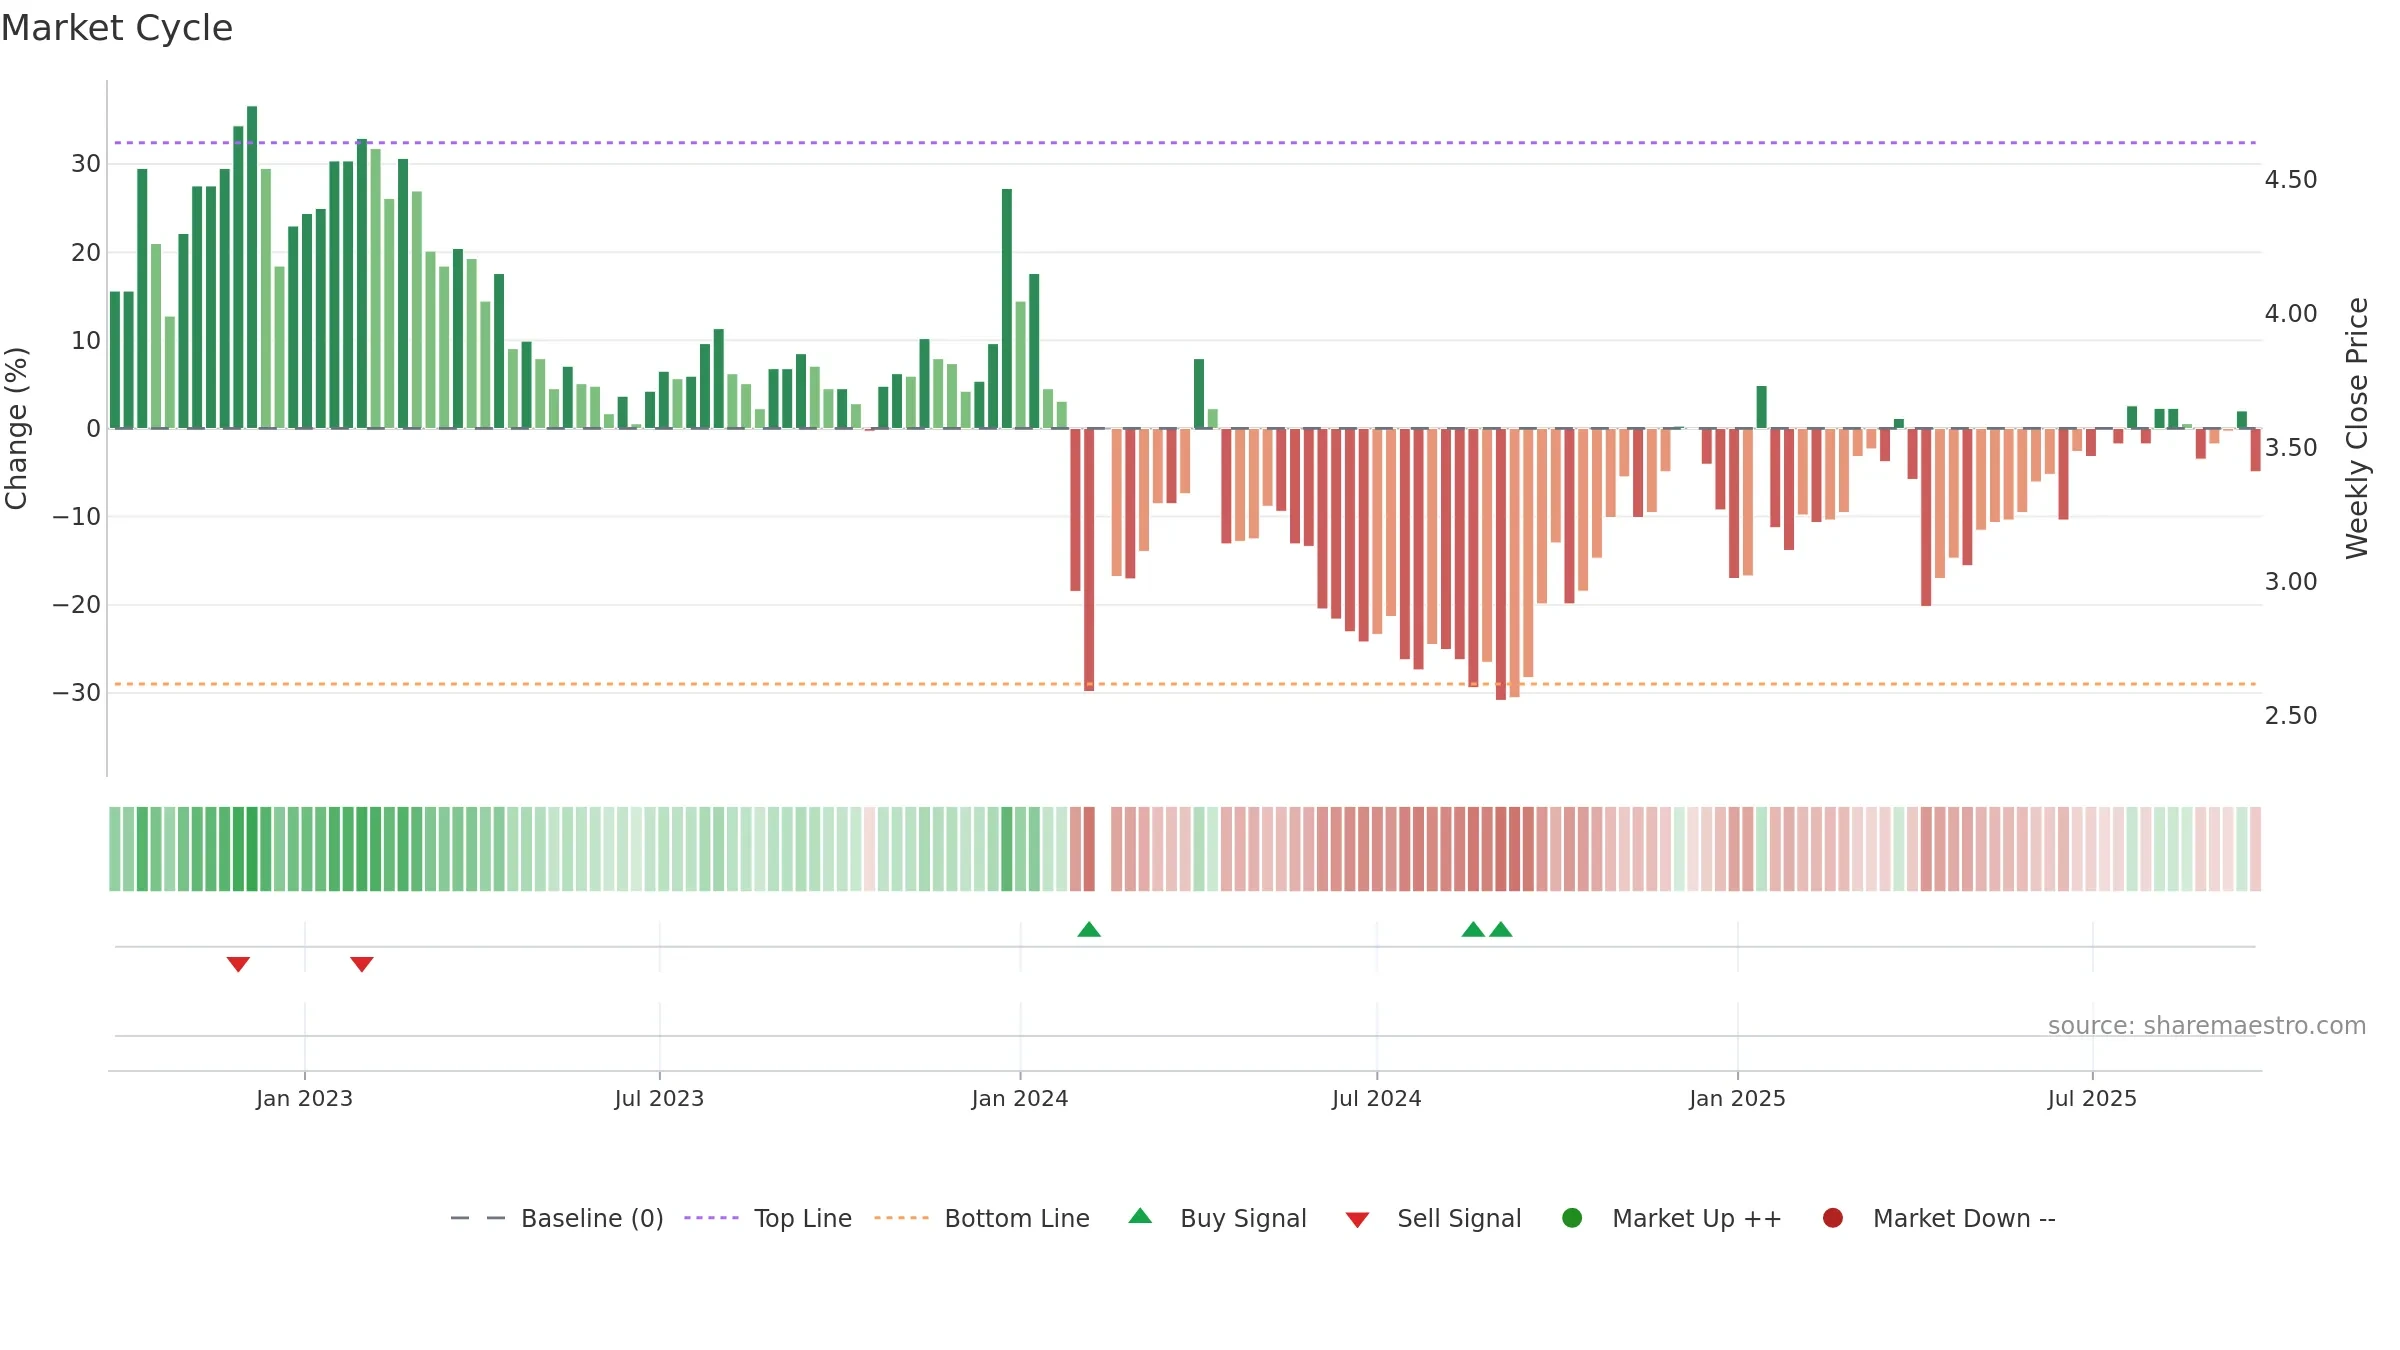The image size is (2400, 1350).
Task: Toggle the Baseline (0) legend entry
Action: tap(557, 1218)
